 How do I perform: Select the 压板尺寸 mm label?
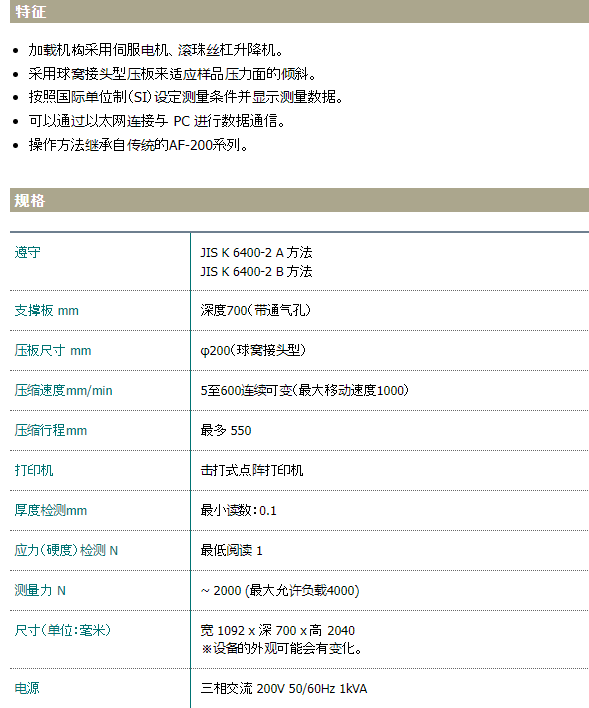coord(53,350)
